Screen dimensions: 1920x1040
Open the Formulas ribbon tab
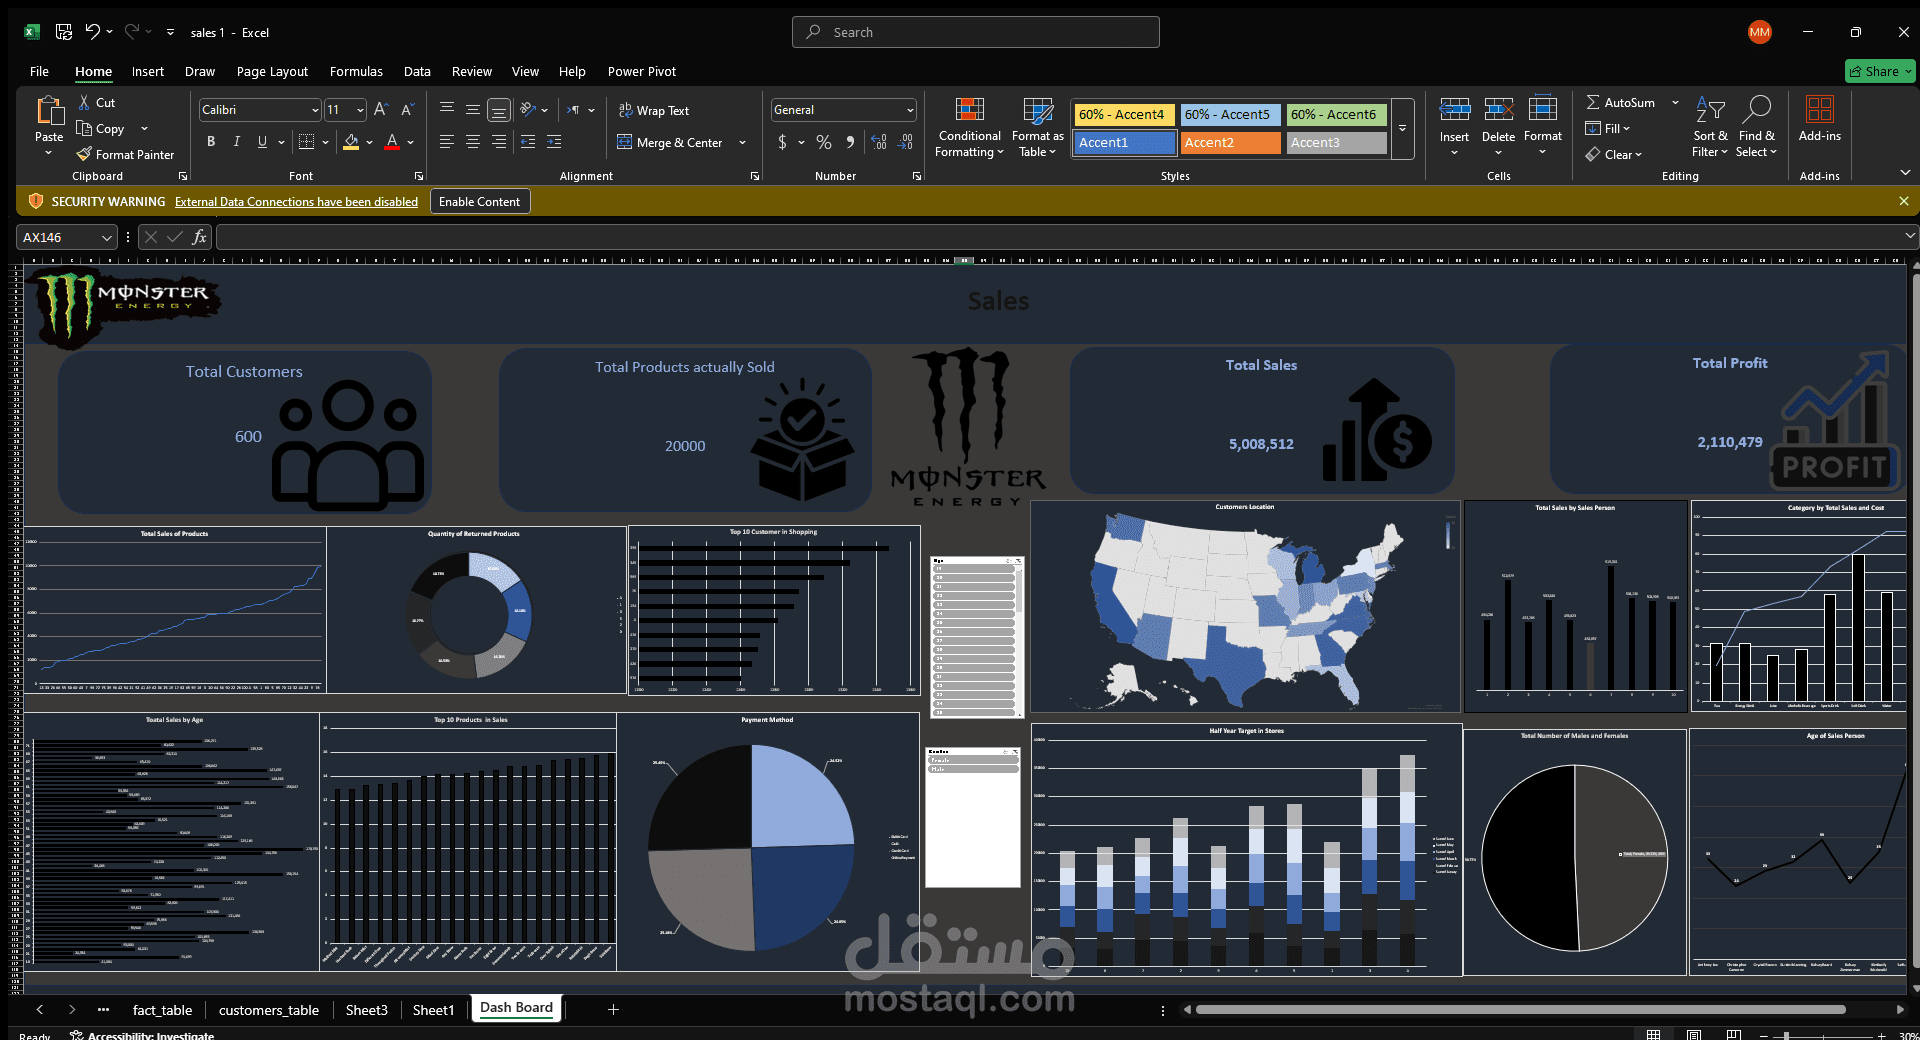[x=356, y=71]
